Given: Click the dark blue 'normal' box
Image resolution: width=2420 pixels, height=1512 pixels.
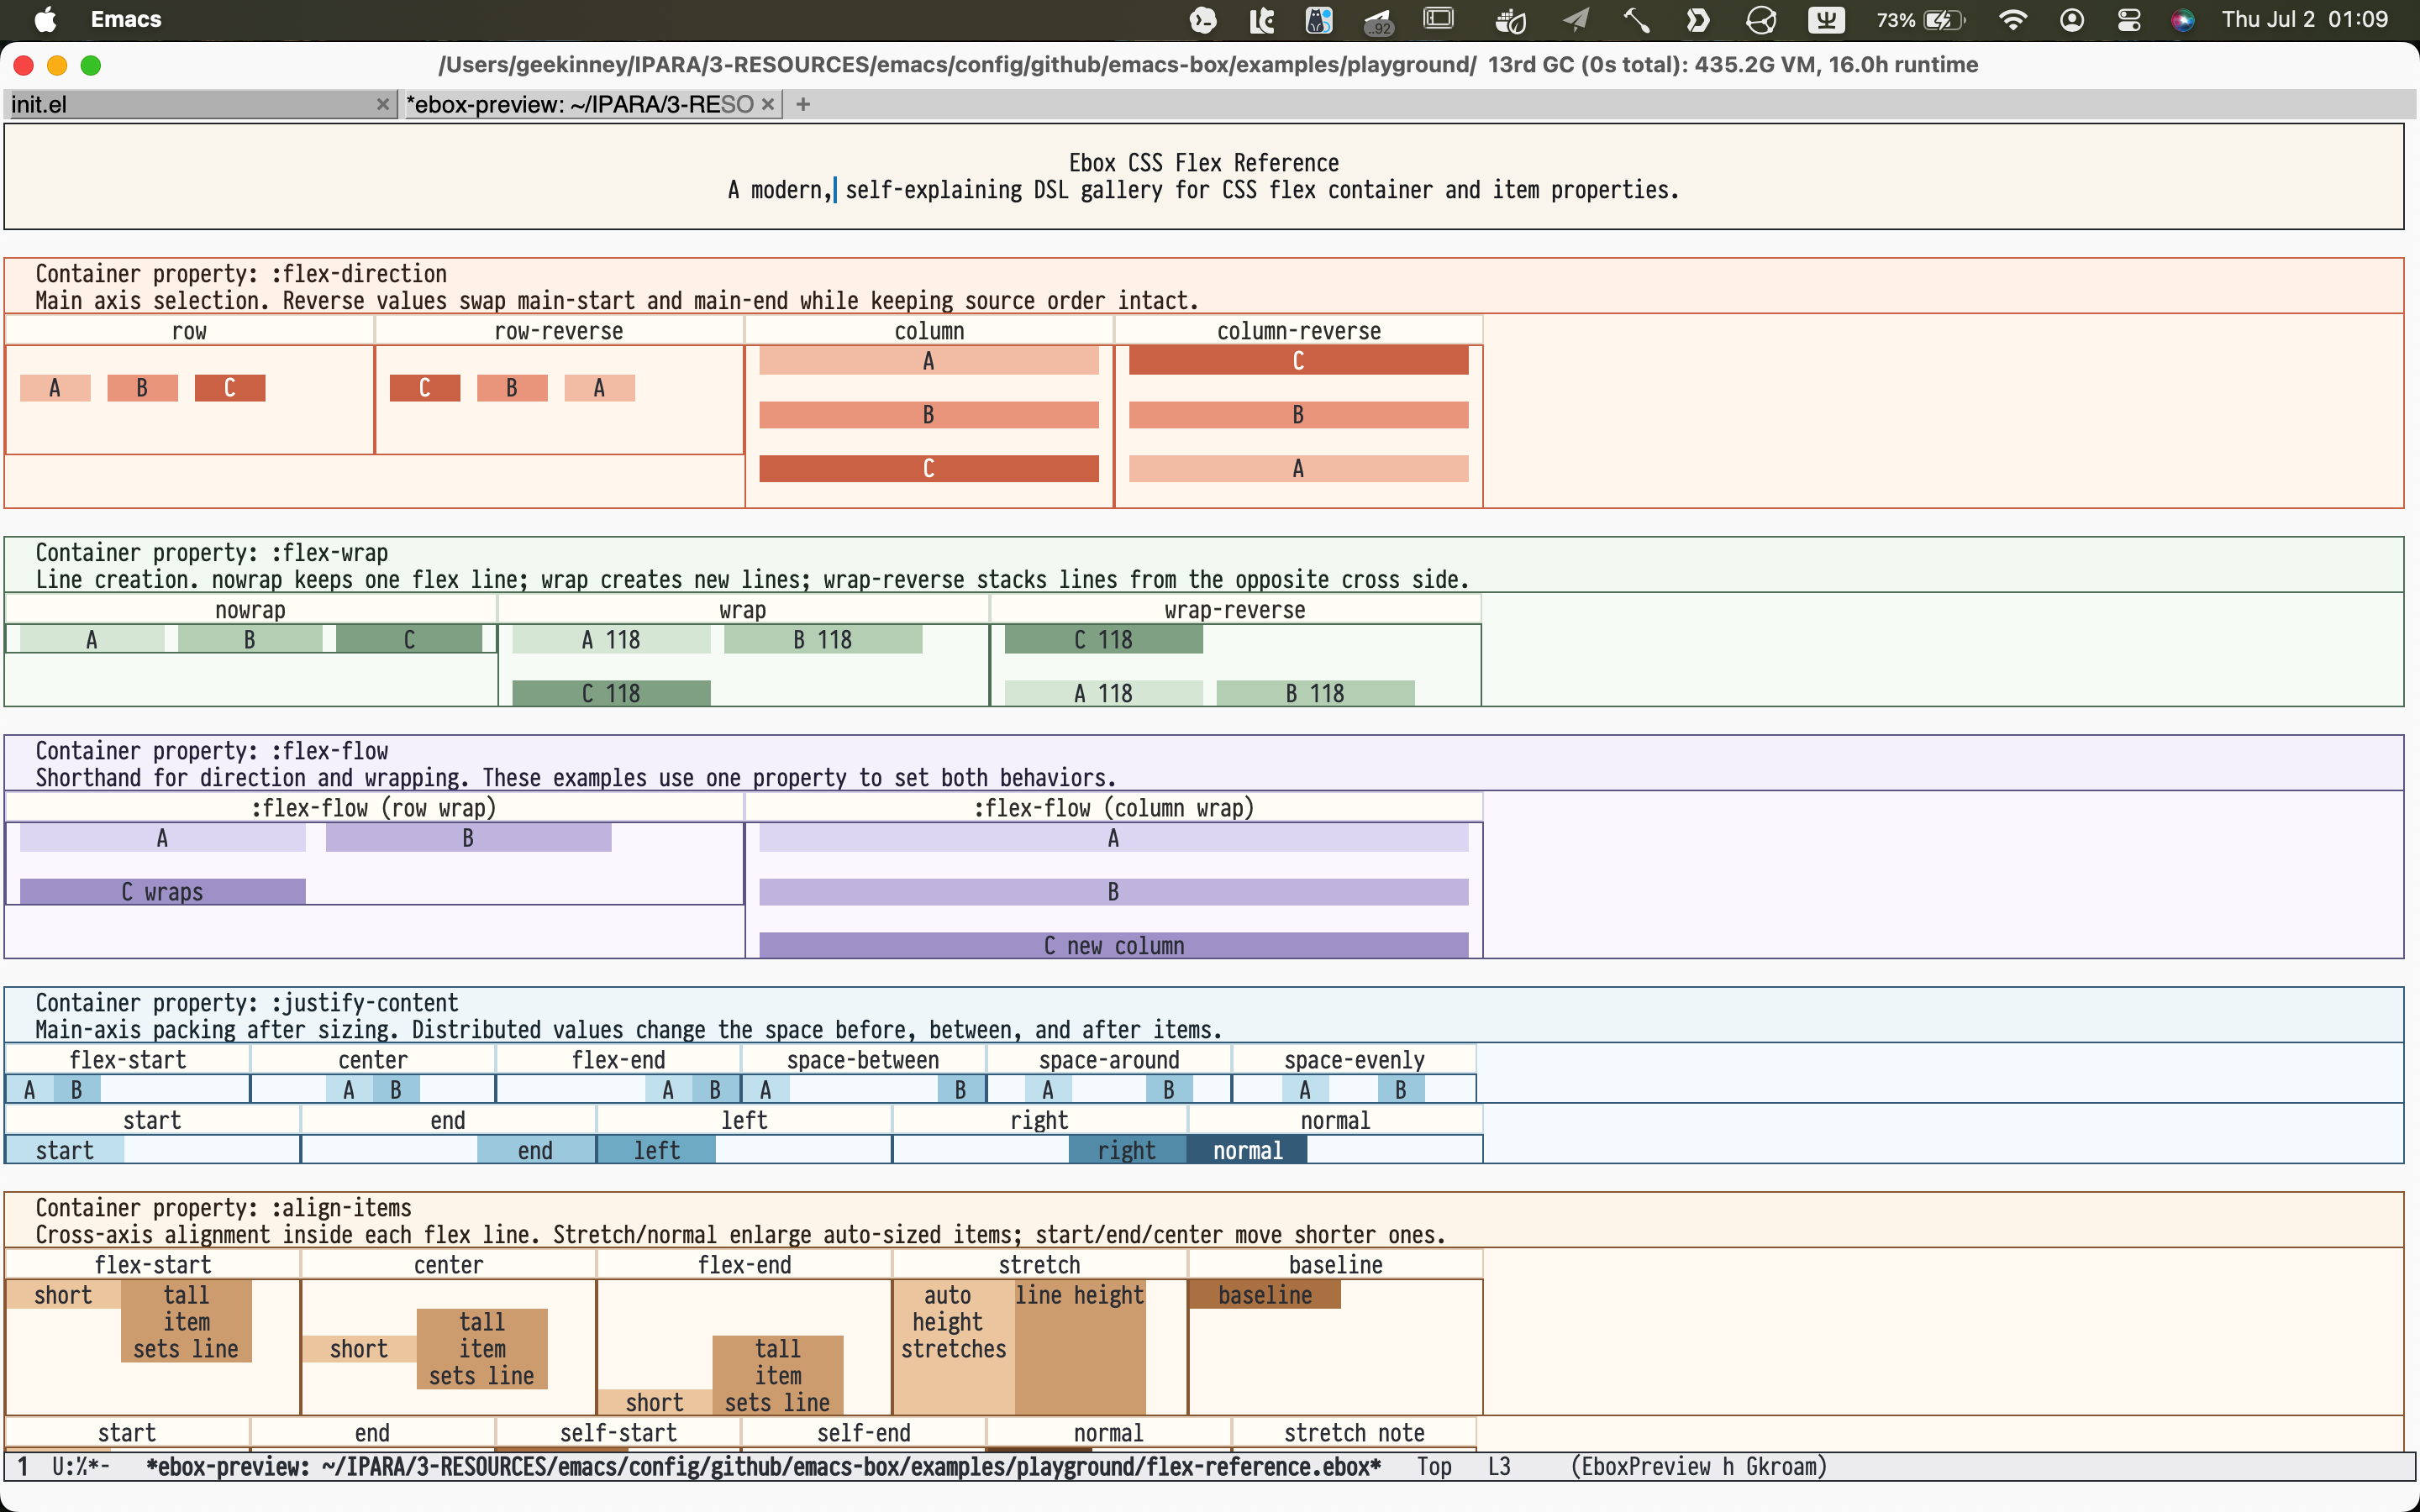Looking at the screenshot, I should 1247,1151.
